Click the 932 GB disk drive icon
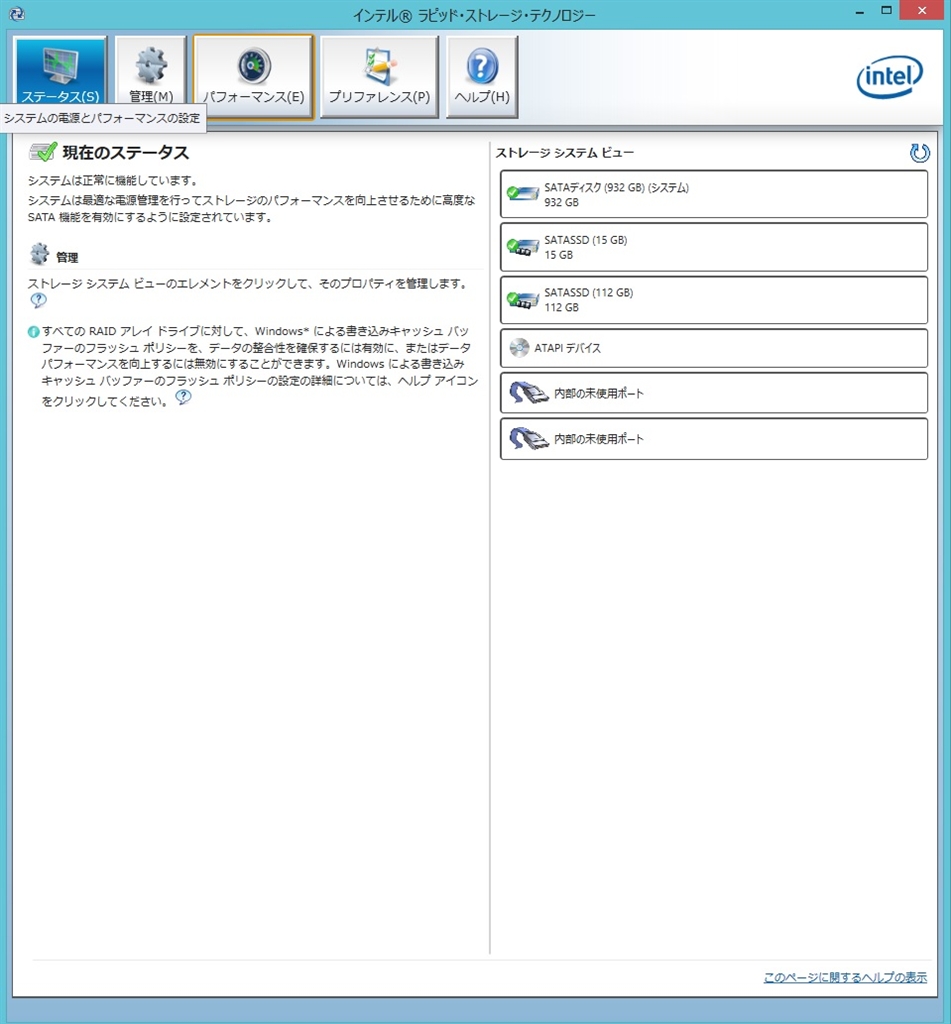Image resolution: width=951 pixels, height=1024 pixels. [523, 193]
